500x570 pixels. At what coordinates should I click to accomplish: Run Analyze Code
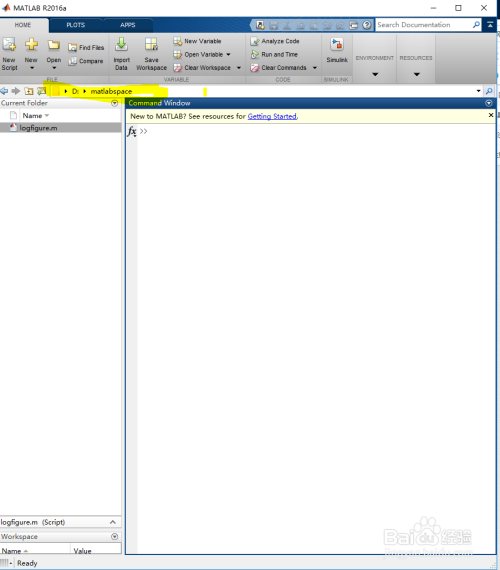pos(275,41)
